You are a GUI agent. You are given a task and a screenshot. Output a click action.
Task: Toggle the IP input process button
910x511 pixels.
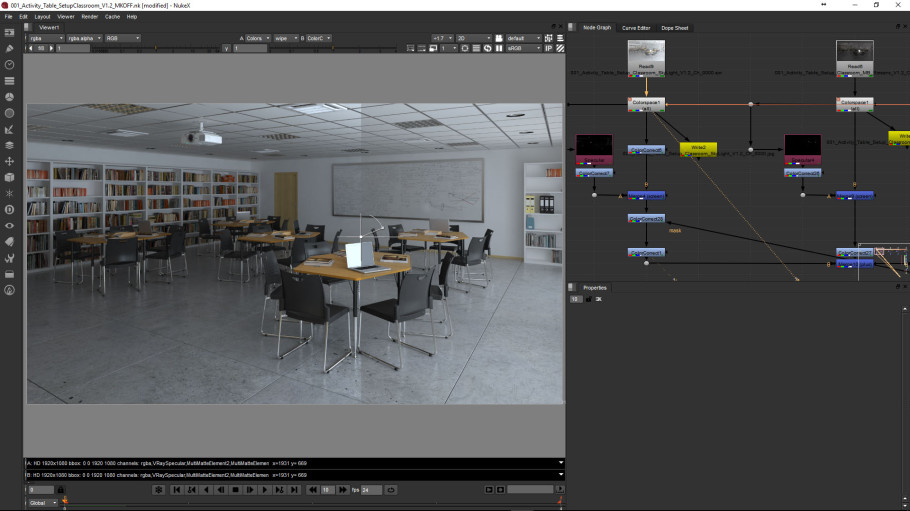[548, 48]
